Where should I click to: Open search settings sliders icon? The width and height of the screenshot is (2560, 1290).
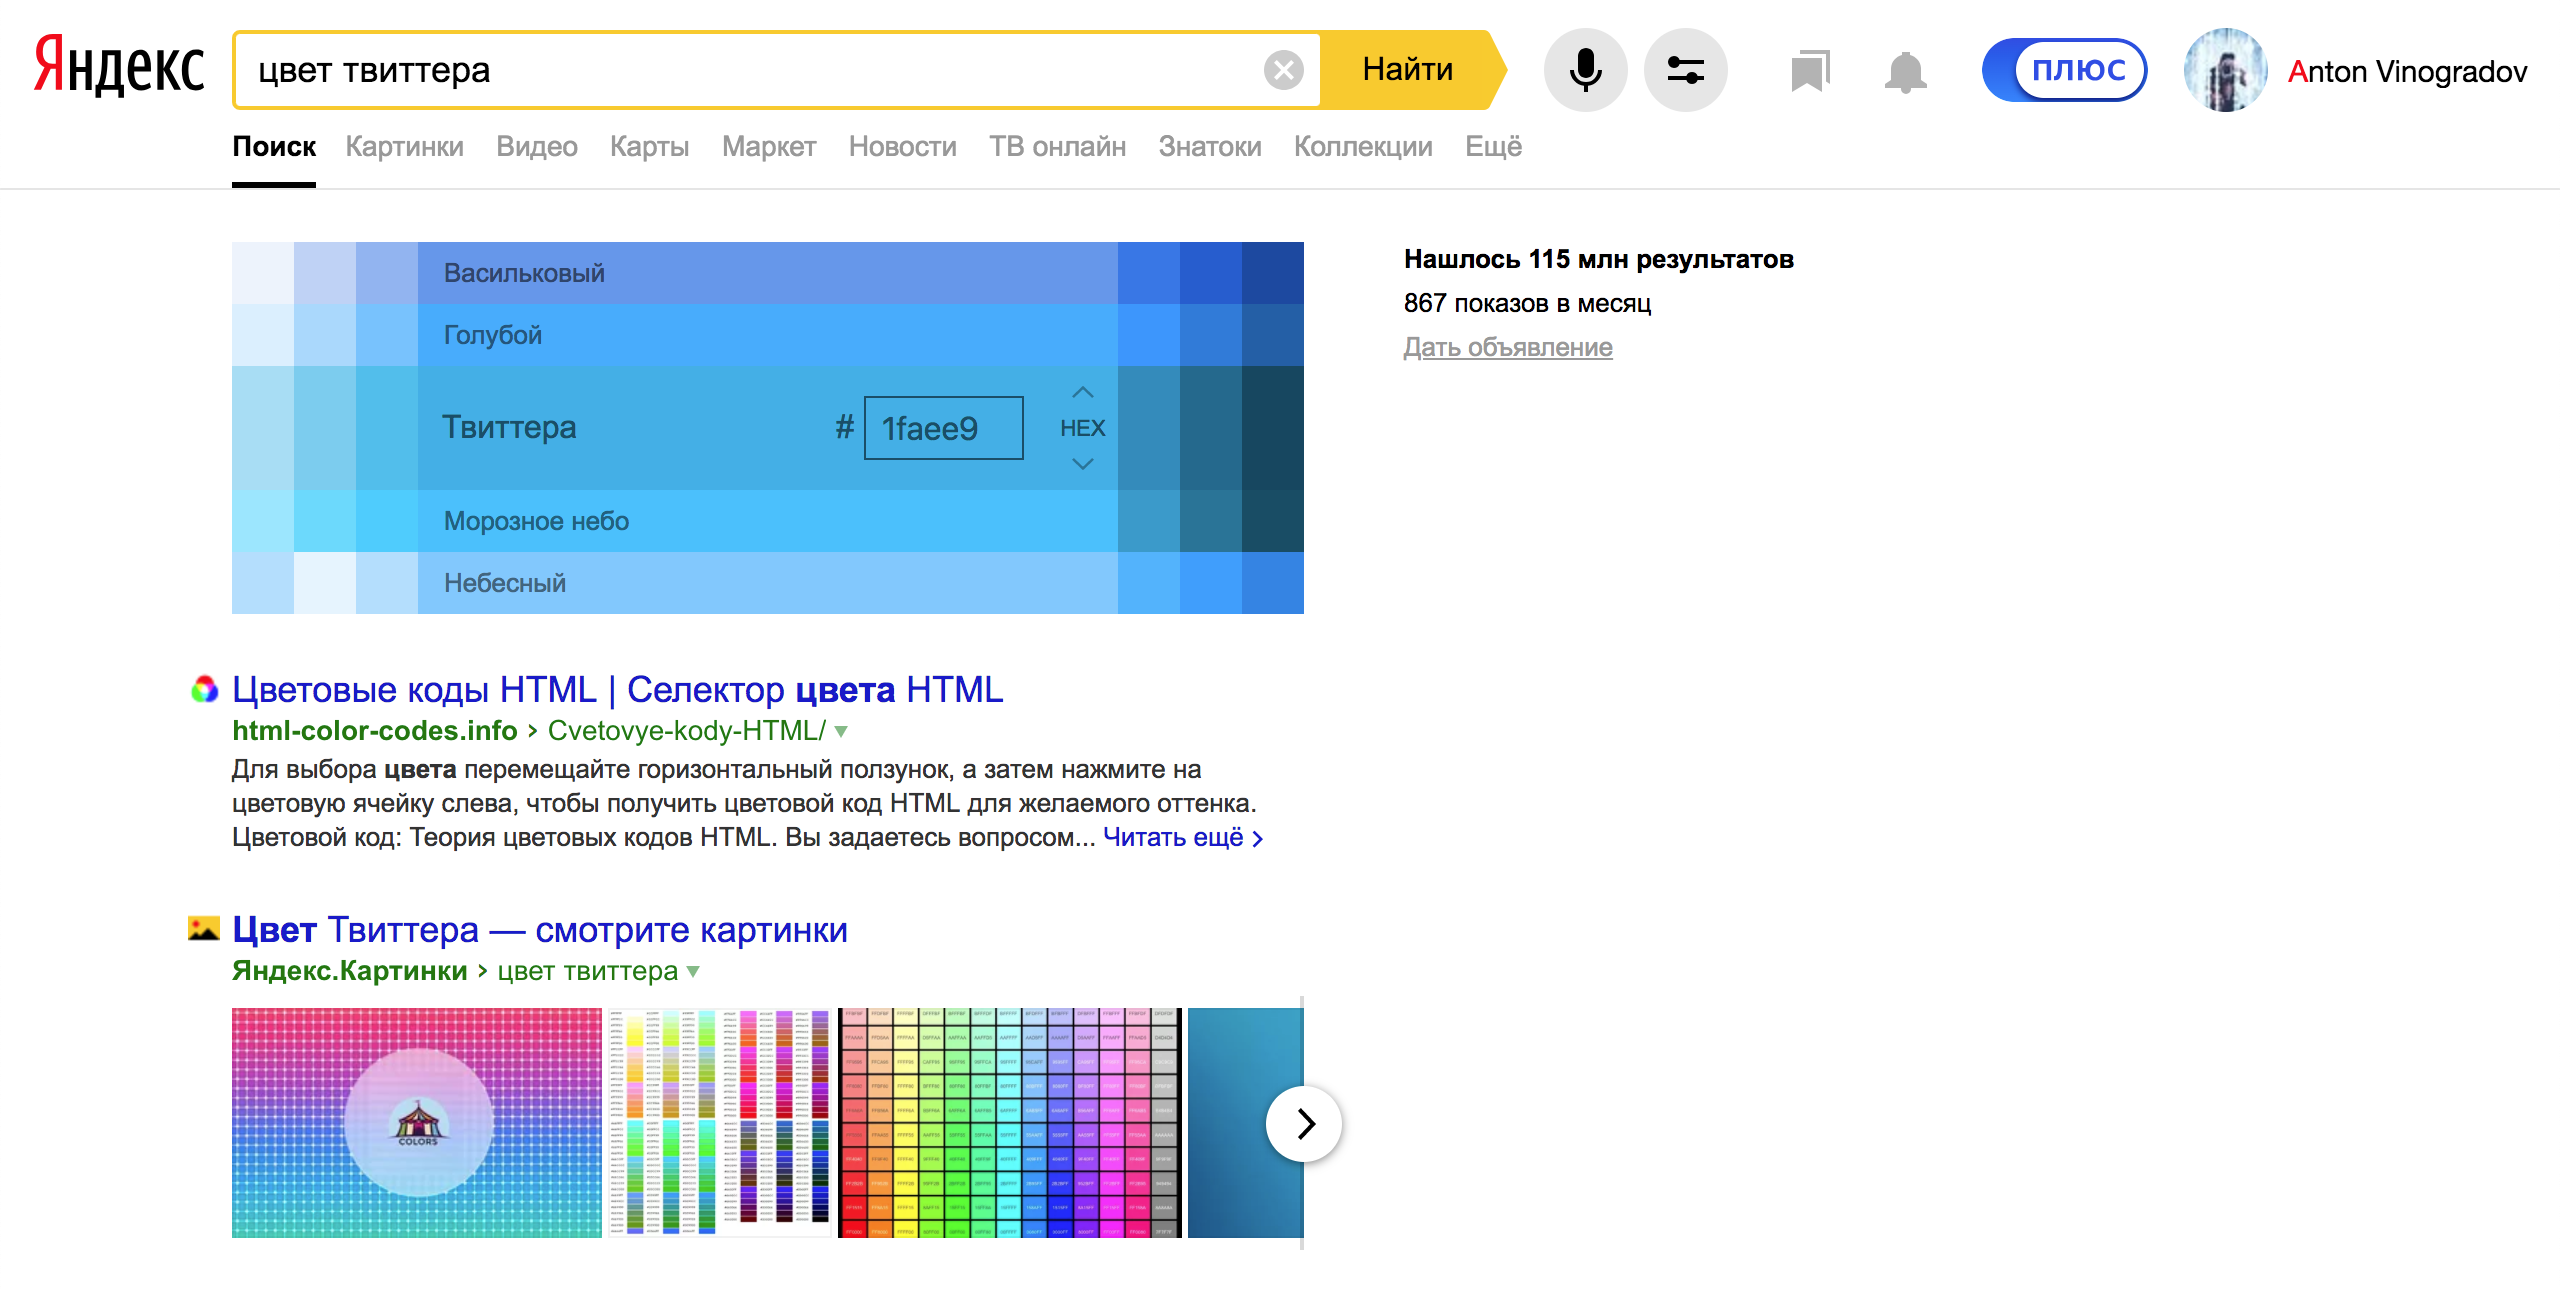1686,70
